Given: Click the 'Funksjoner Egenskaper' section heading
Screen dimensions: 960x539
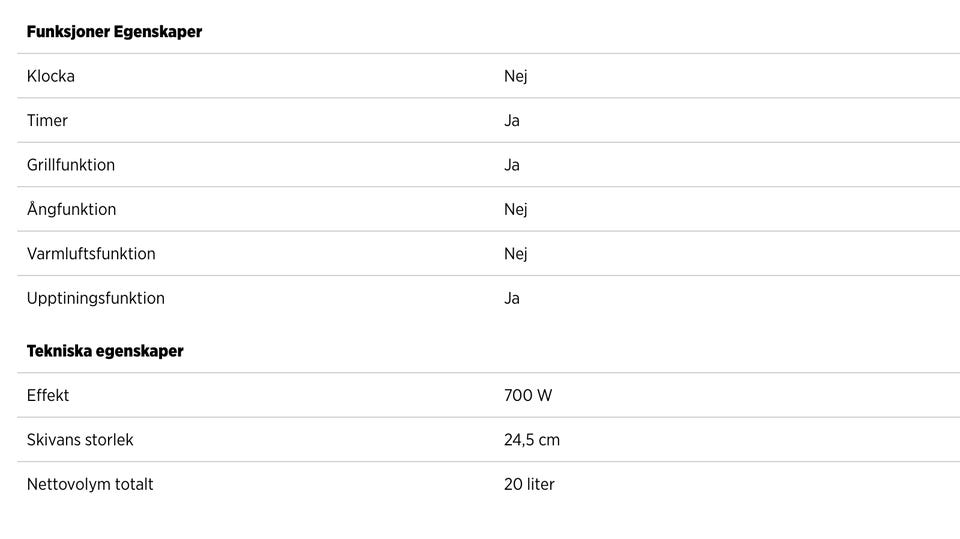Looking at the screenshot, I should 114,32.
